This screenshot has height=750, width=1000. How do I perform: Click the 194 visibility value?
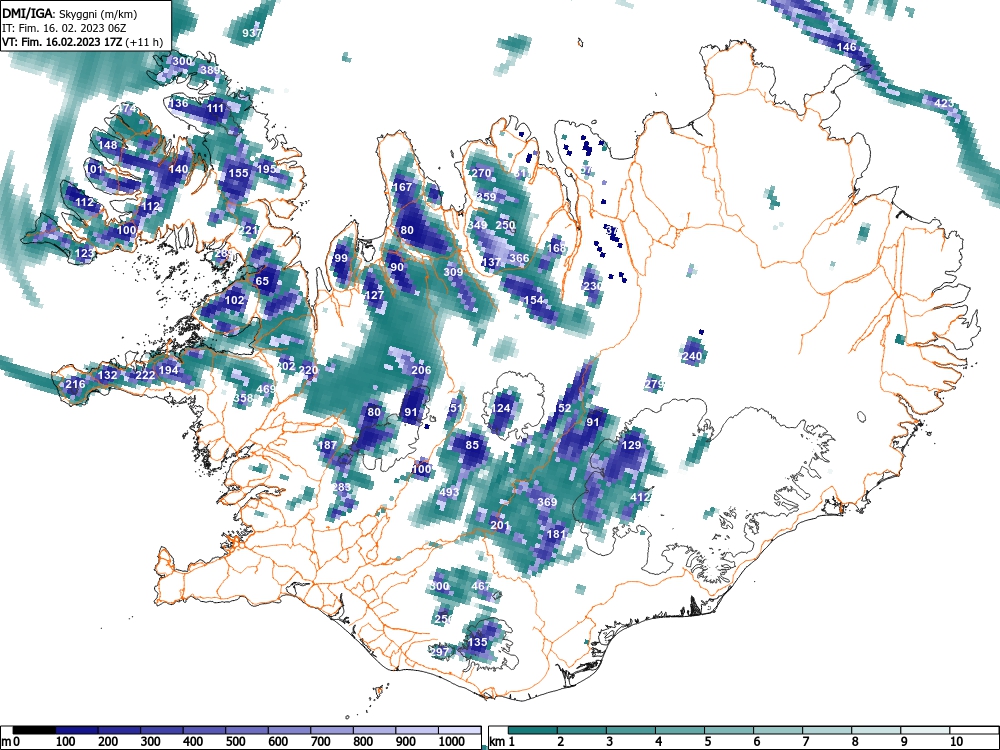(168, 370)
